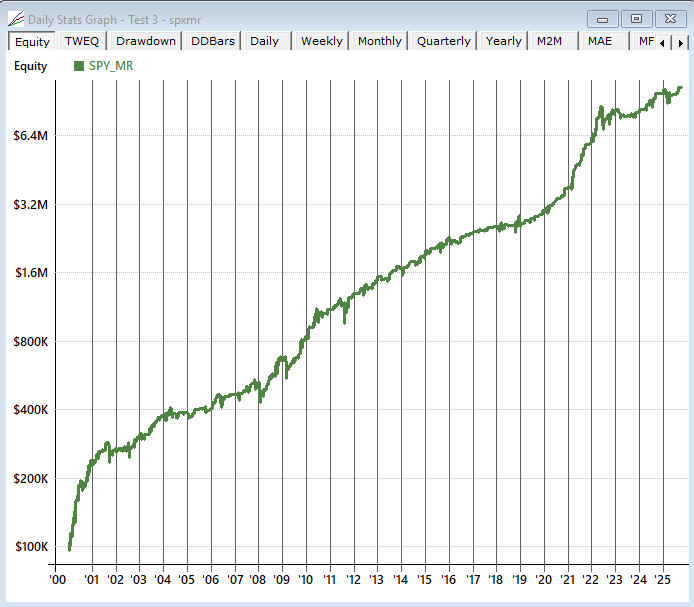Click the $6.4M axis label
The height and width of the screenshot is (607, 694).
(31, 135)
